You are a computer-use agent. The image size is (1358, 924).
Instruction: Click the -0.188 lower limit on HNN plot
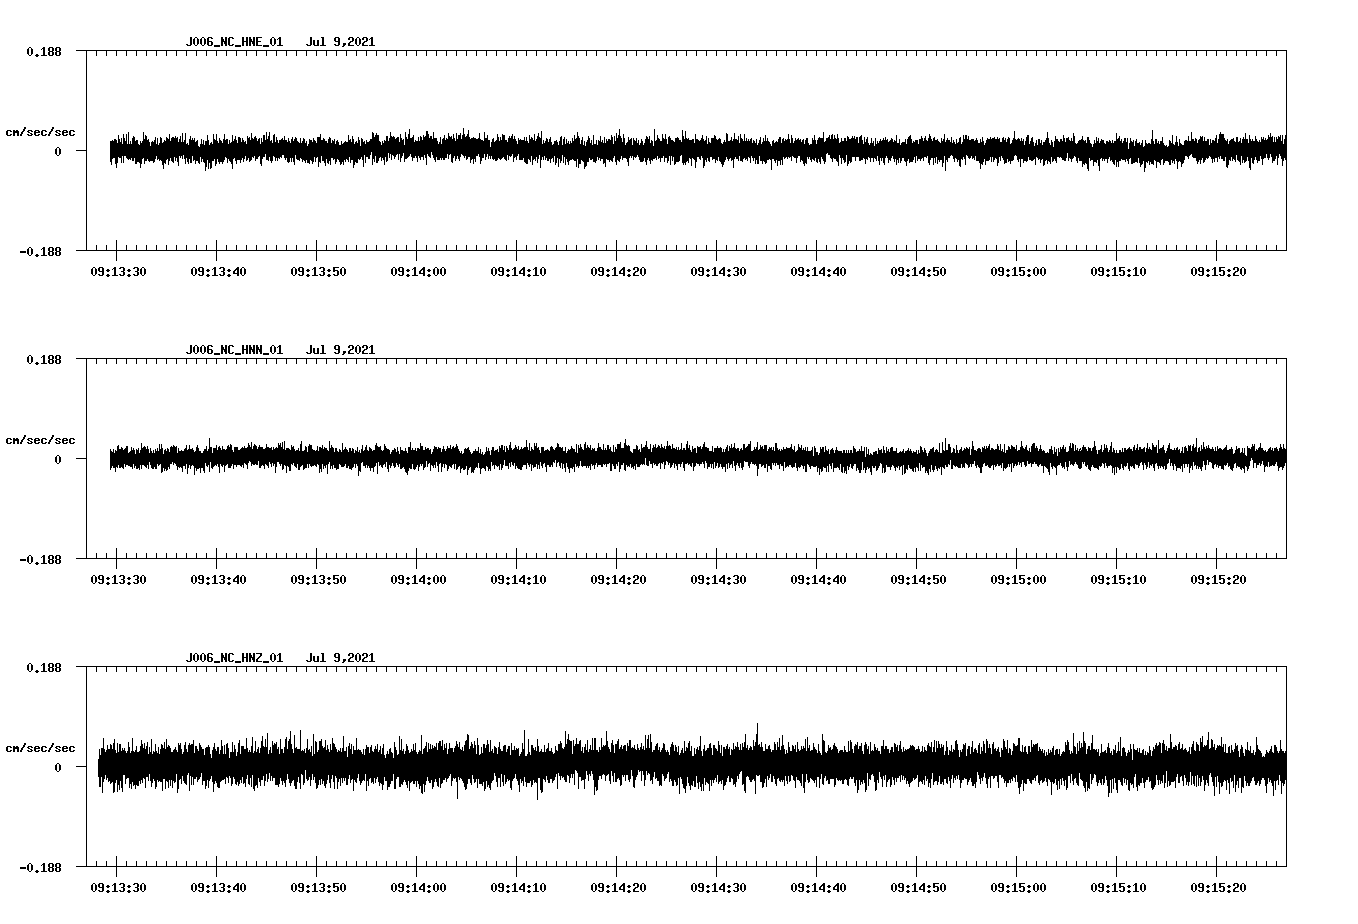click(x=39, y=559)
